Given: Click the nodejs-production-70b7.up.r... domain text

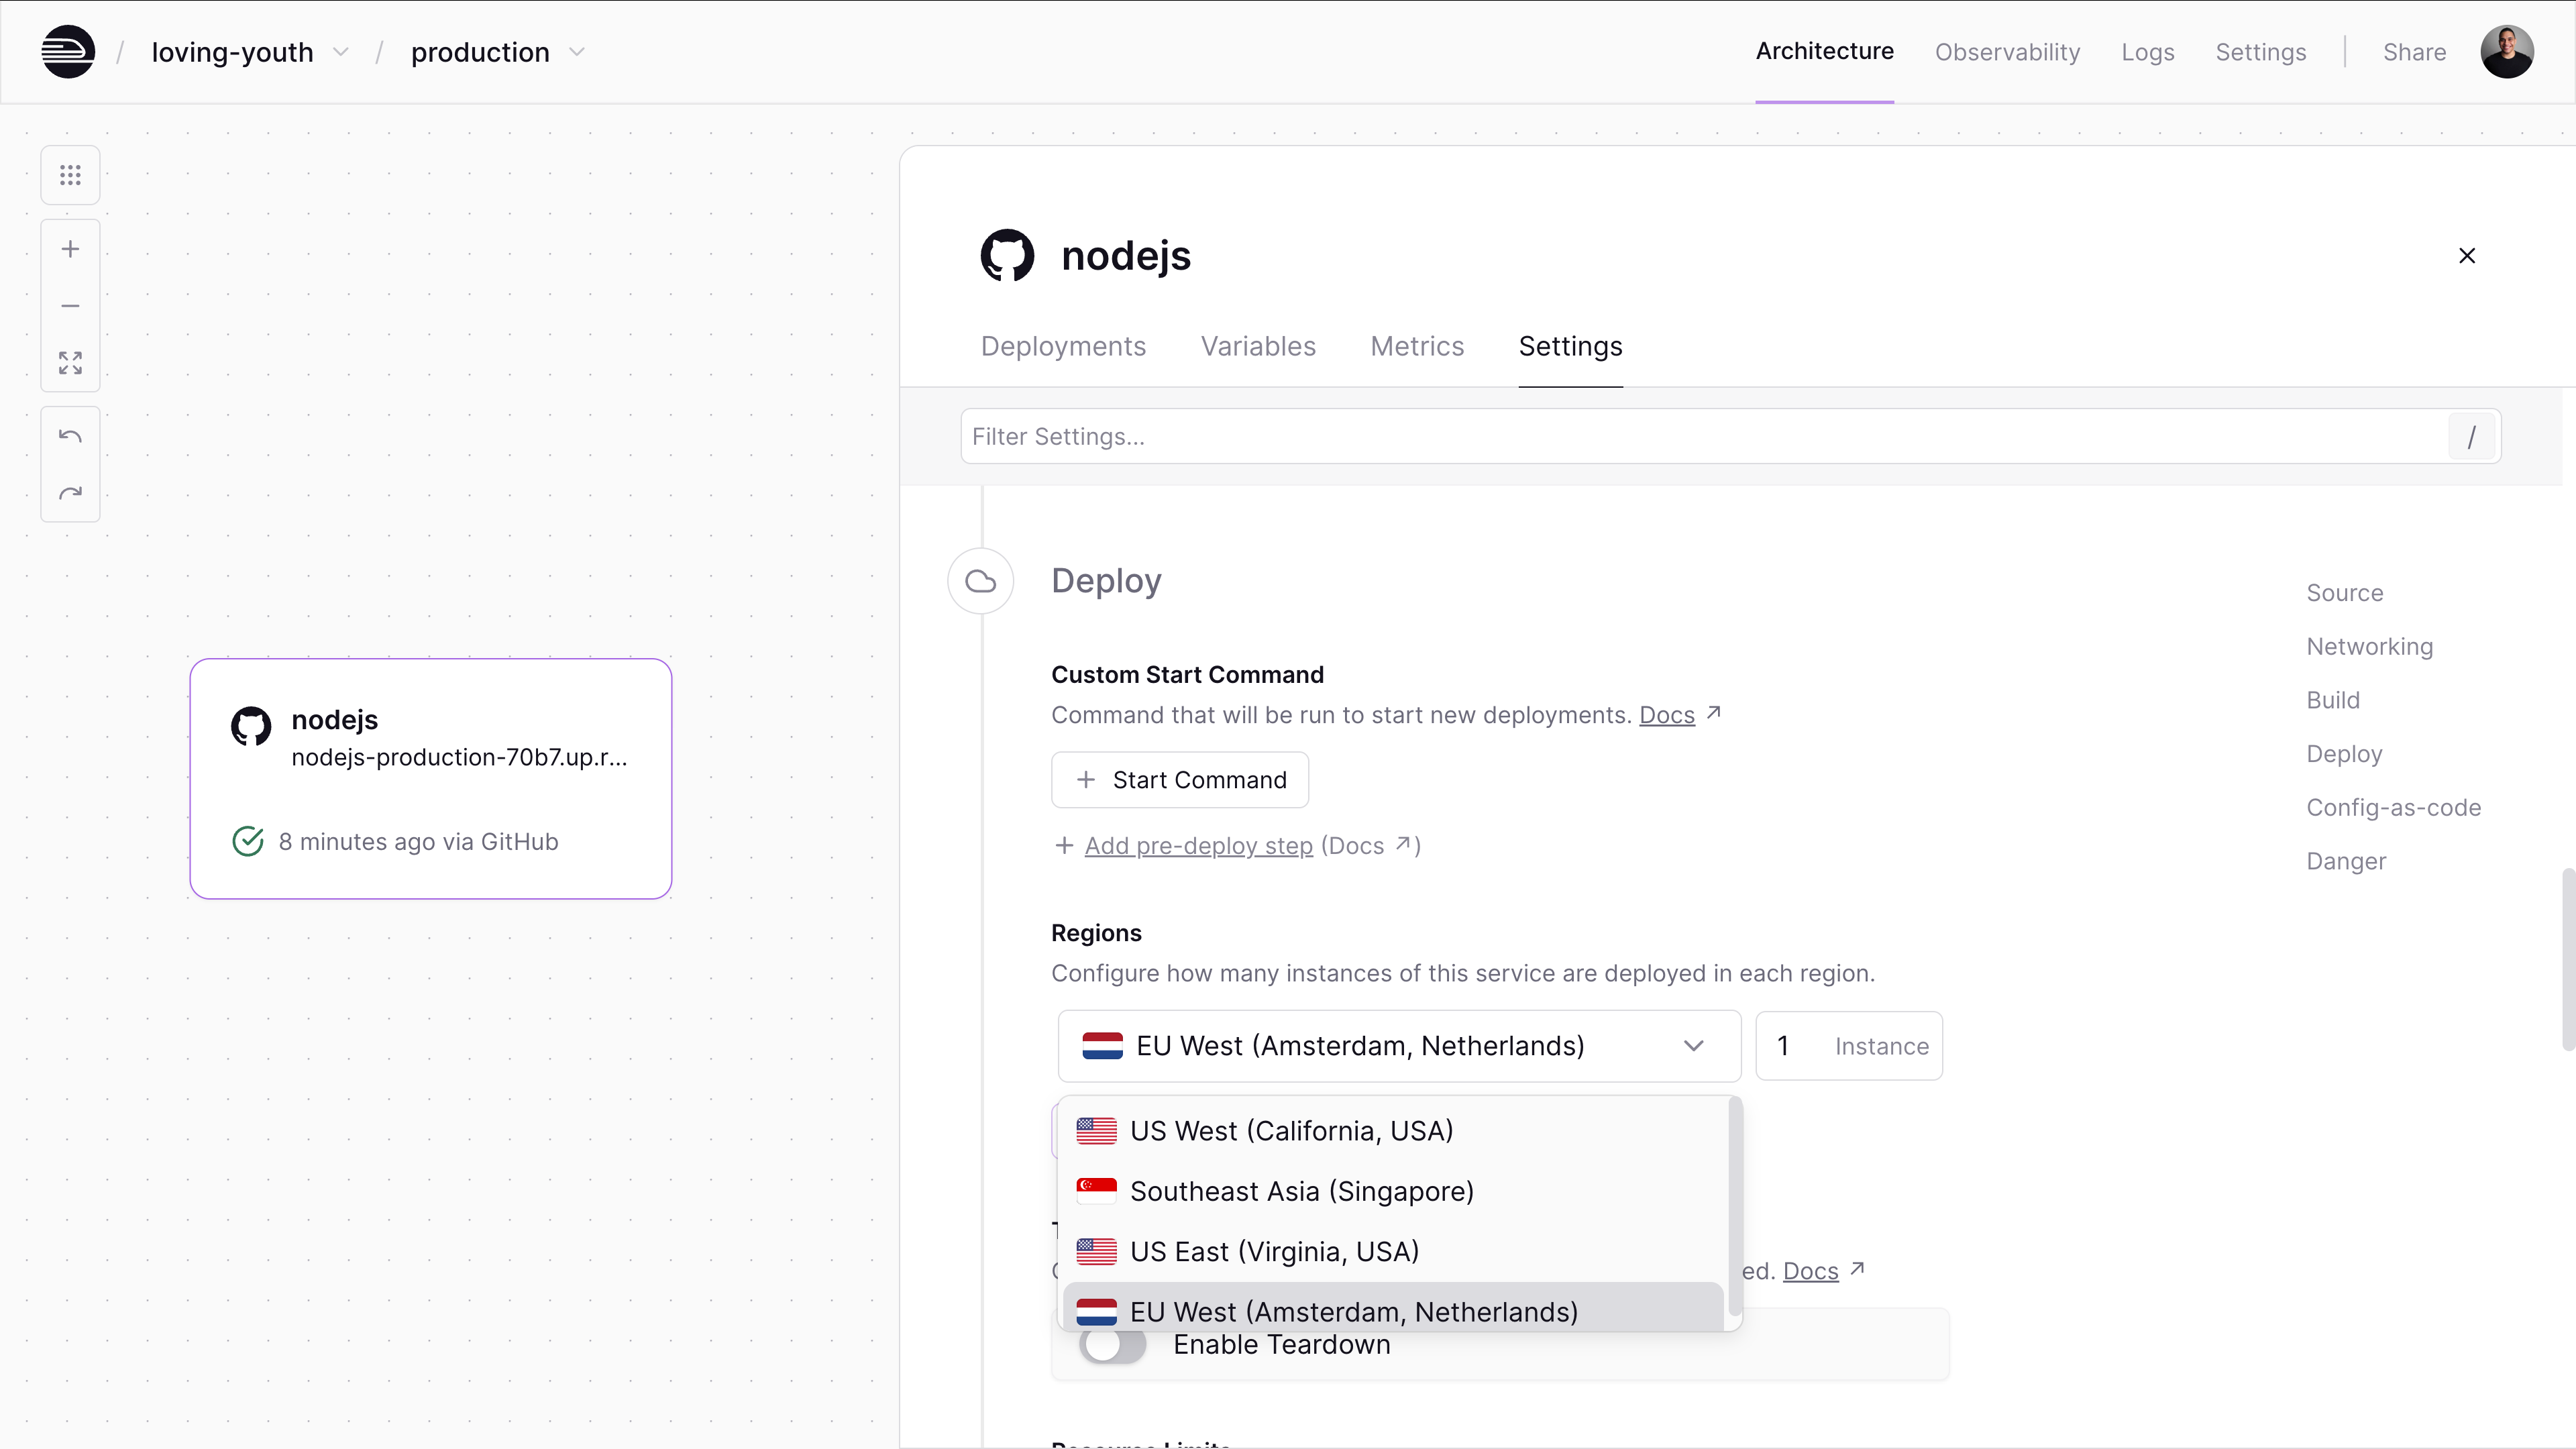Looking at the screenshot, I should tap(459, 757).
